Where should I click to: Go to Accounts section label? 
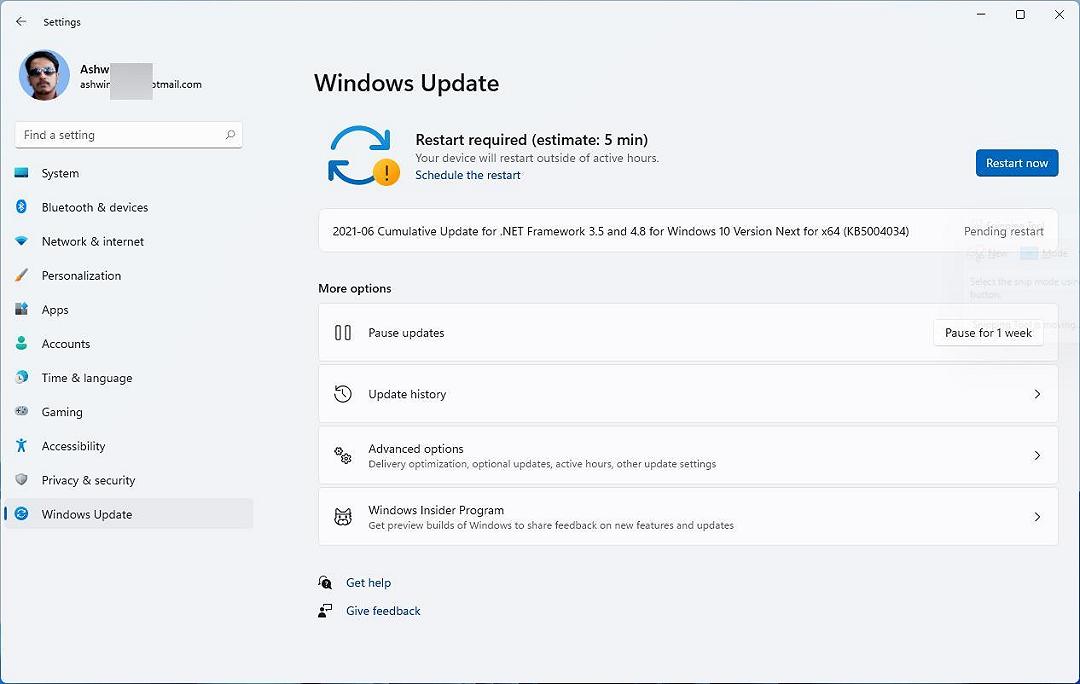[x=65, y=344]
